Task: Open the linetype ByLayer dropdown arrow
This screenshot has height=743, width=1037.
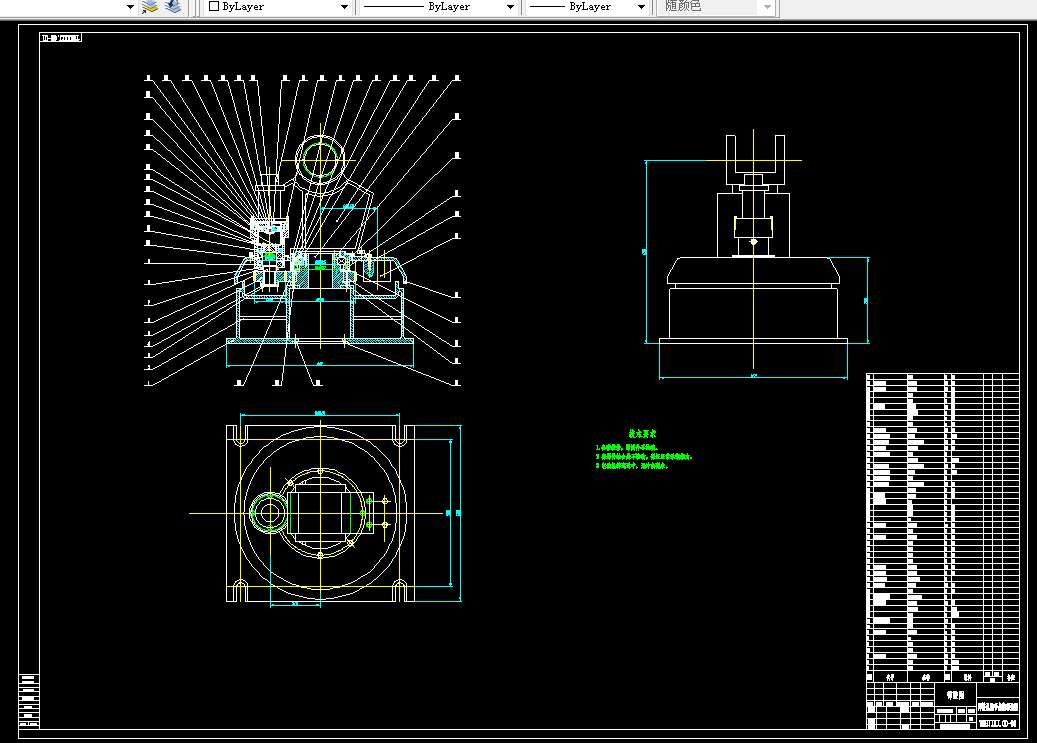Action: 510,7
